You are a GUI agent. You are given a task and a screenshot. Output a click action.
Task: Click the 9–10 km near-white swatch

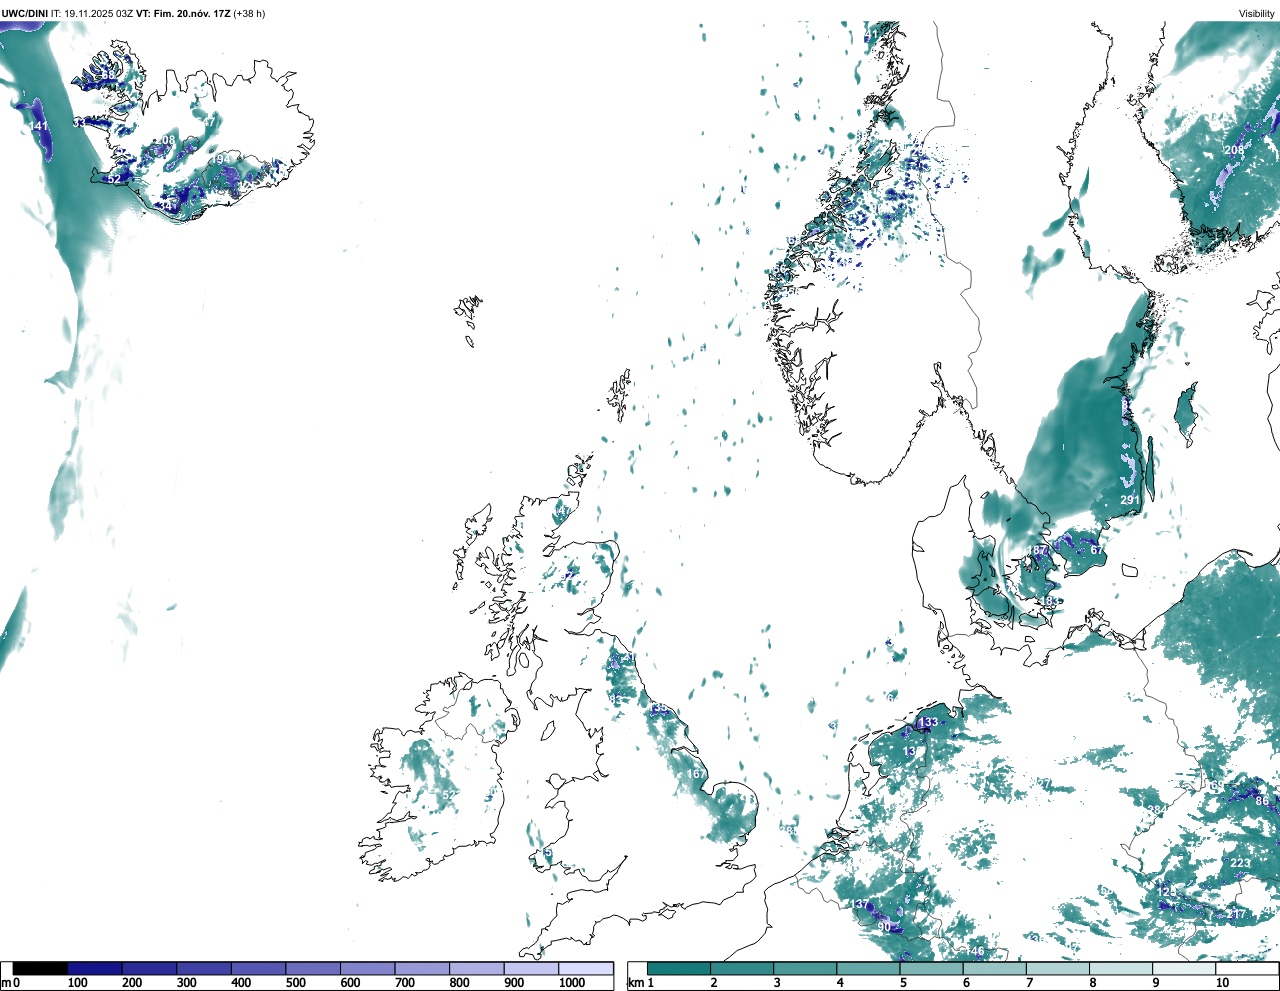point(1184,968)
